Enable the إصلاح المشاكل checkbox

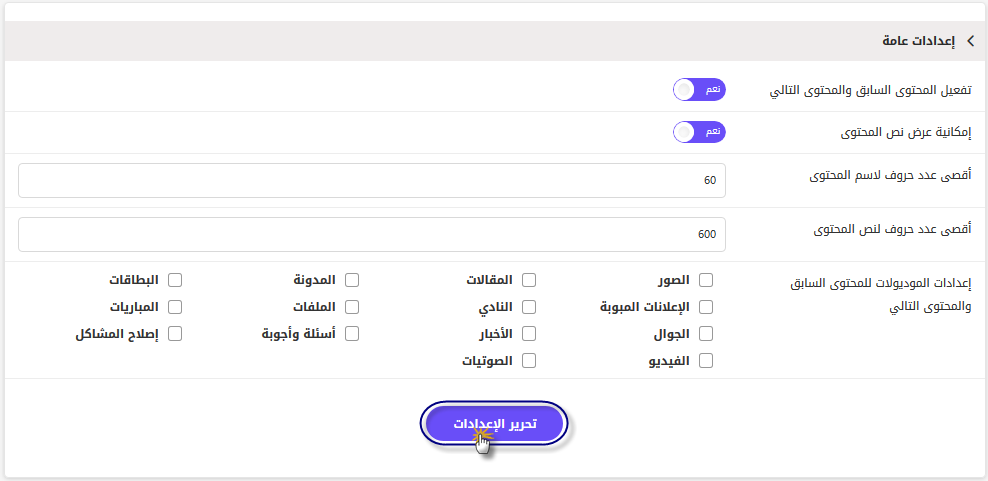175,334
